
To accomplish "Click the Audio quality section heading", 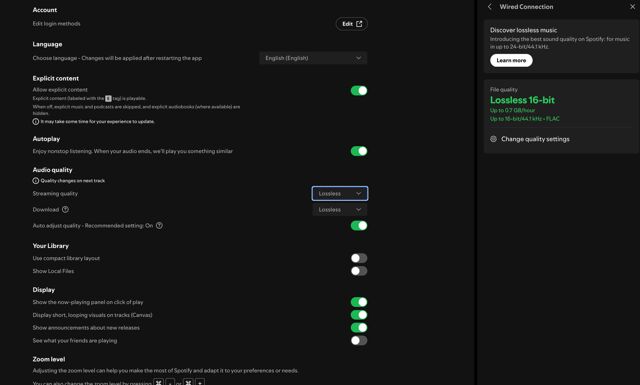I will 52,170.
